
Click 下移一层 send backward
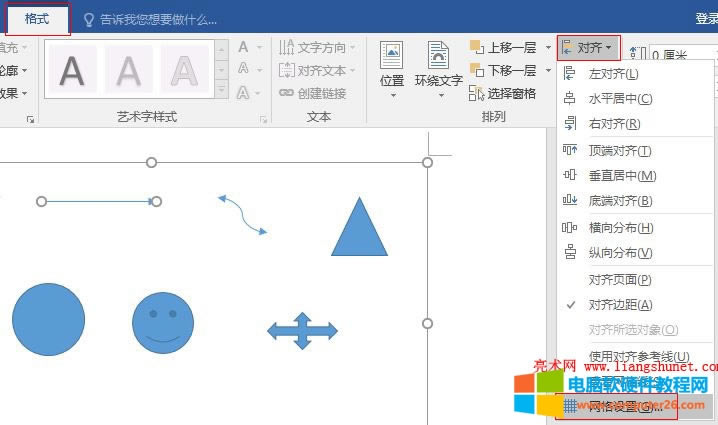(x=503, y=71)
